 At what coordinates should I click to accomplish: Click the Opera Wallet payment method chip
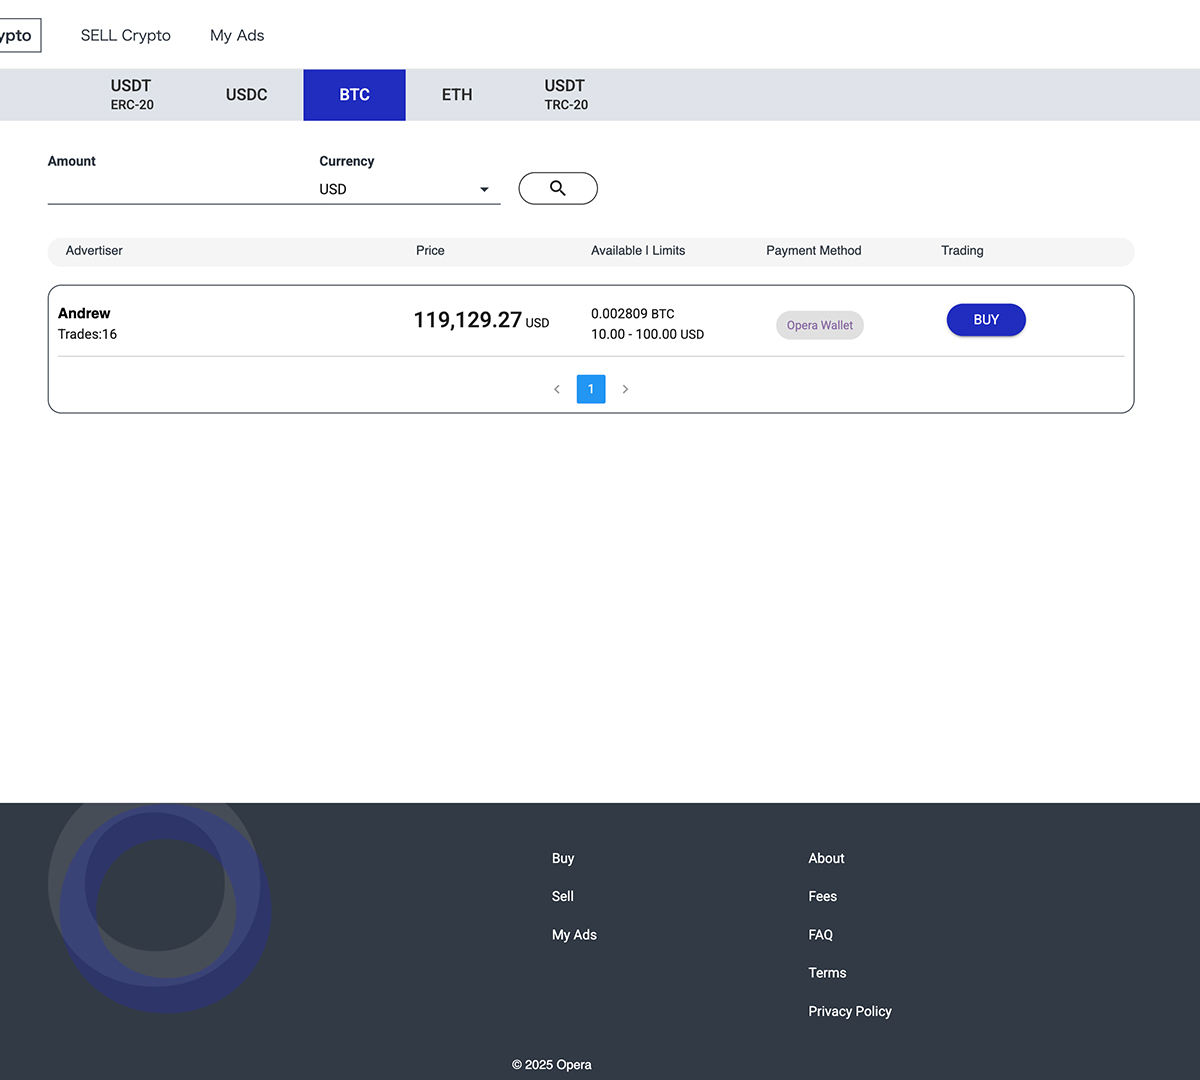[x=819, y=325]
